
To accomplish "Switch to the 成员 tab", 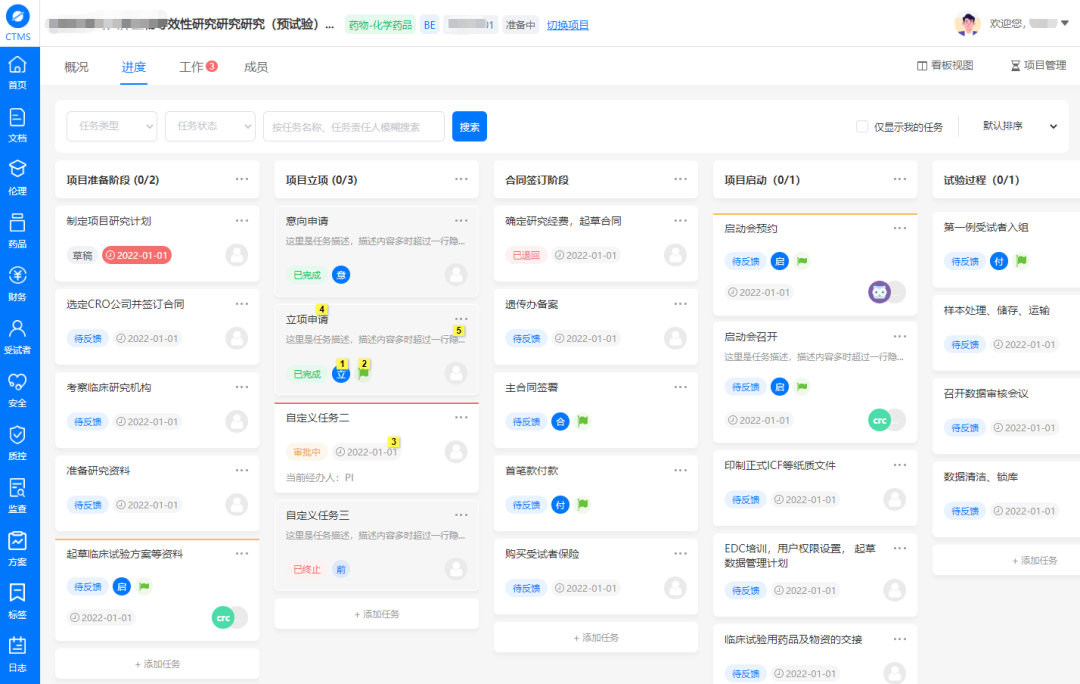I will click(x=256, y=67).
